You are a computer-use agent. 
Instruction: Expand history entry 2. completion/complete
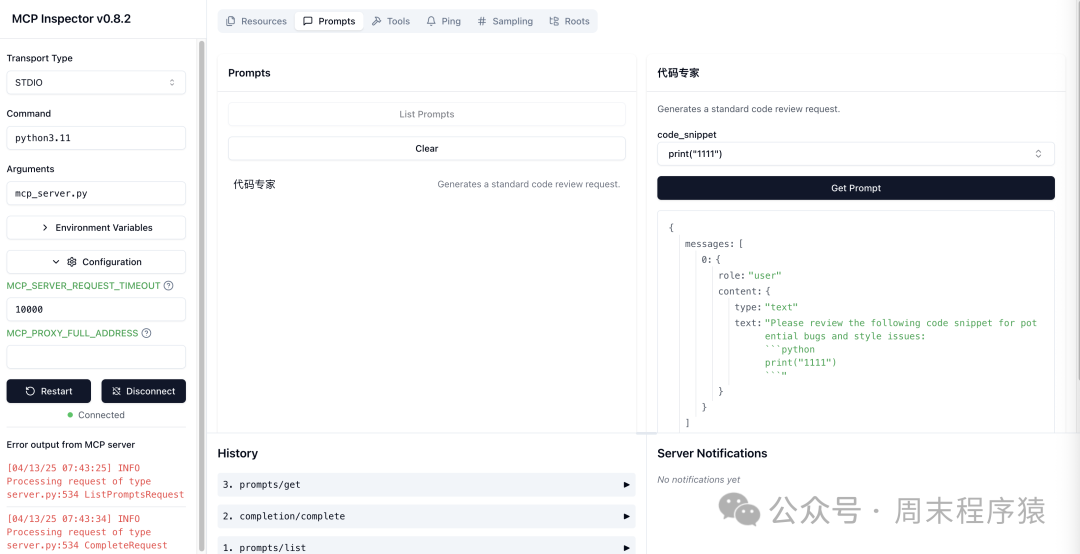click(426, 516)
